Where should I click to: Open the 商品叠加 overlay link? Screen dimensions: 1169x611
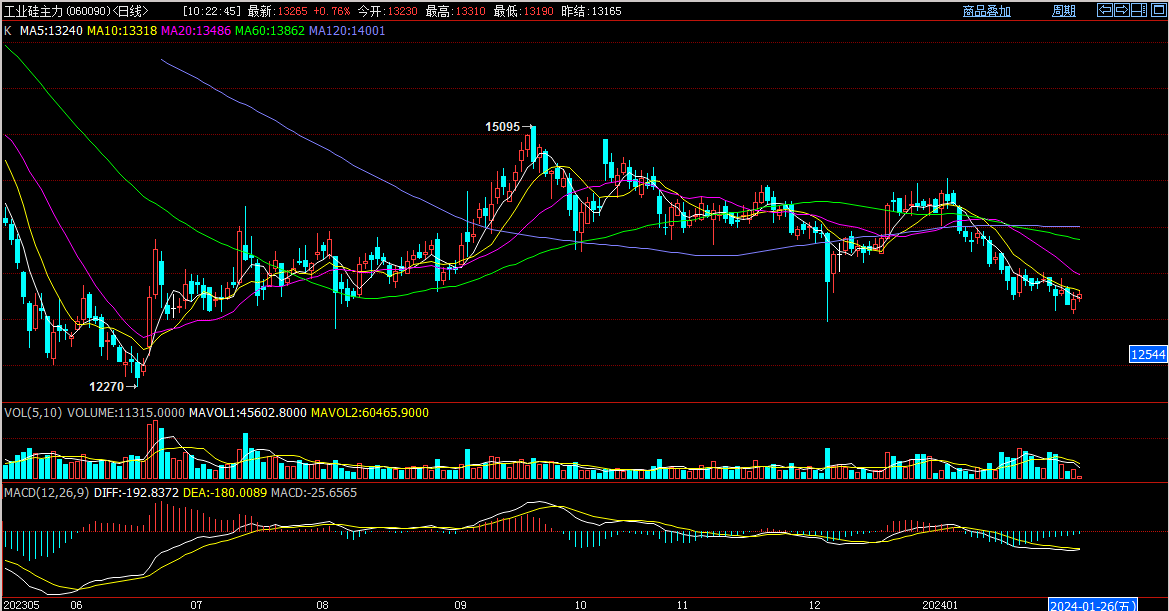(986, 11)
